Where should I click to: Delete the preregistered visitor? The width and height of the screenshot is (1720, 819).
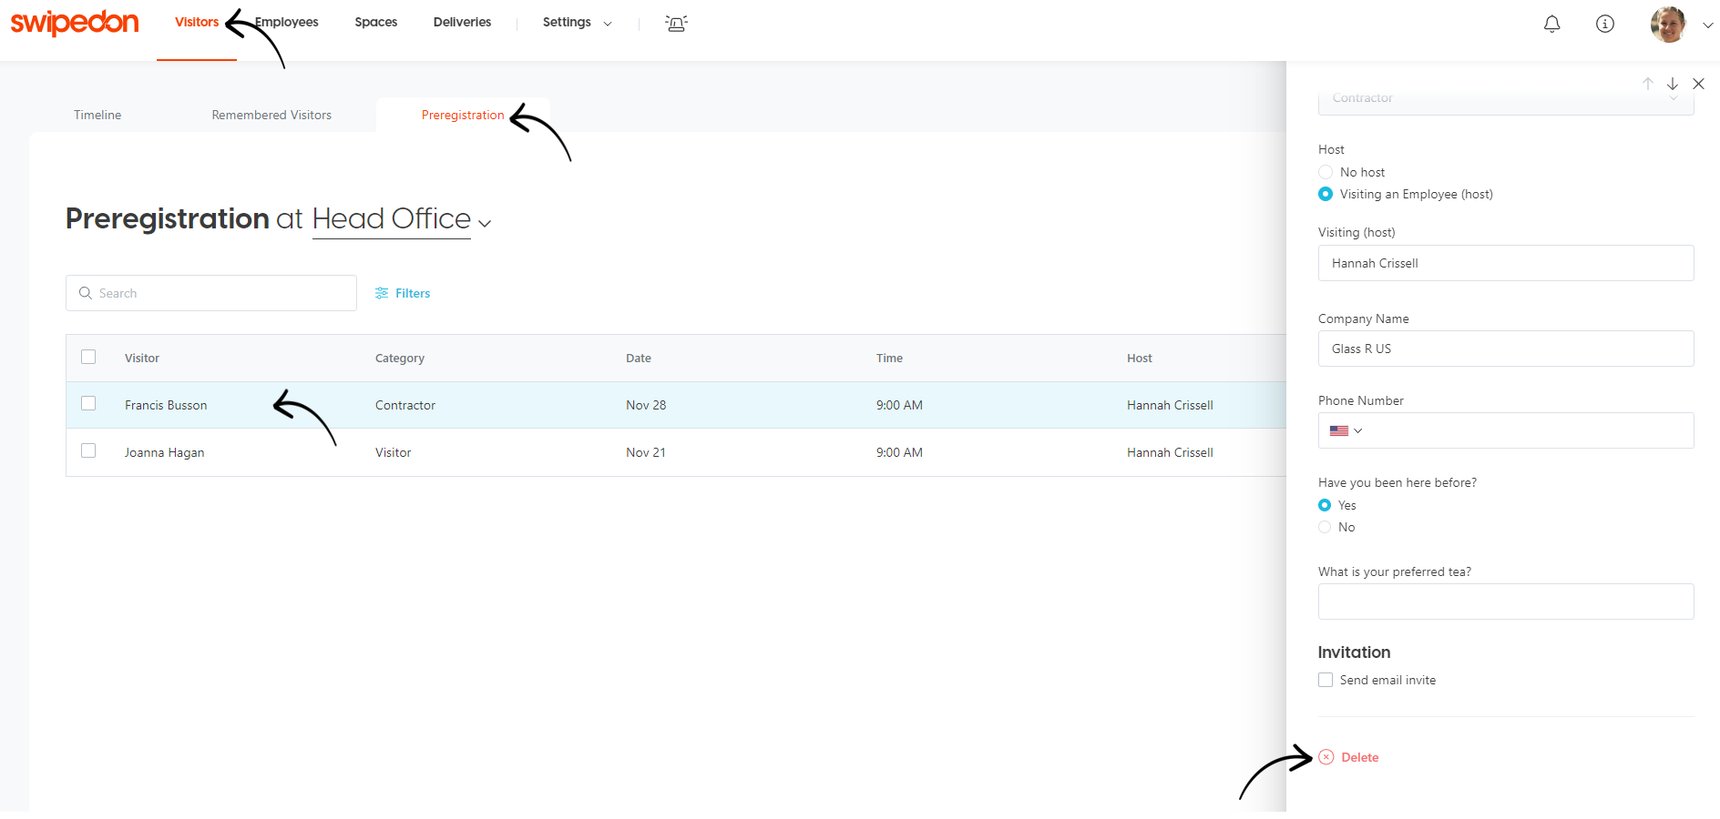(1358, 757)
